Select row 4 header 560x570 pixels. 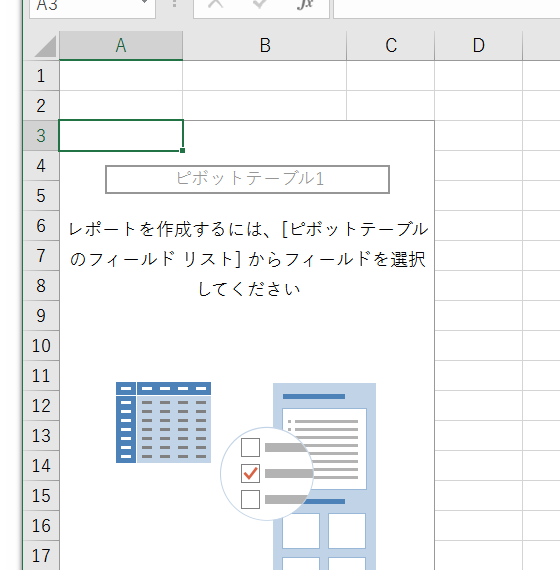coord(41,166)
